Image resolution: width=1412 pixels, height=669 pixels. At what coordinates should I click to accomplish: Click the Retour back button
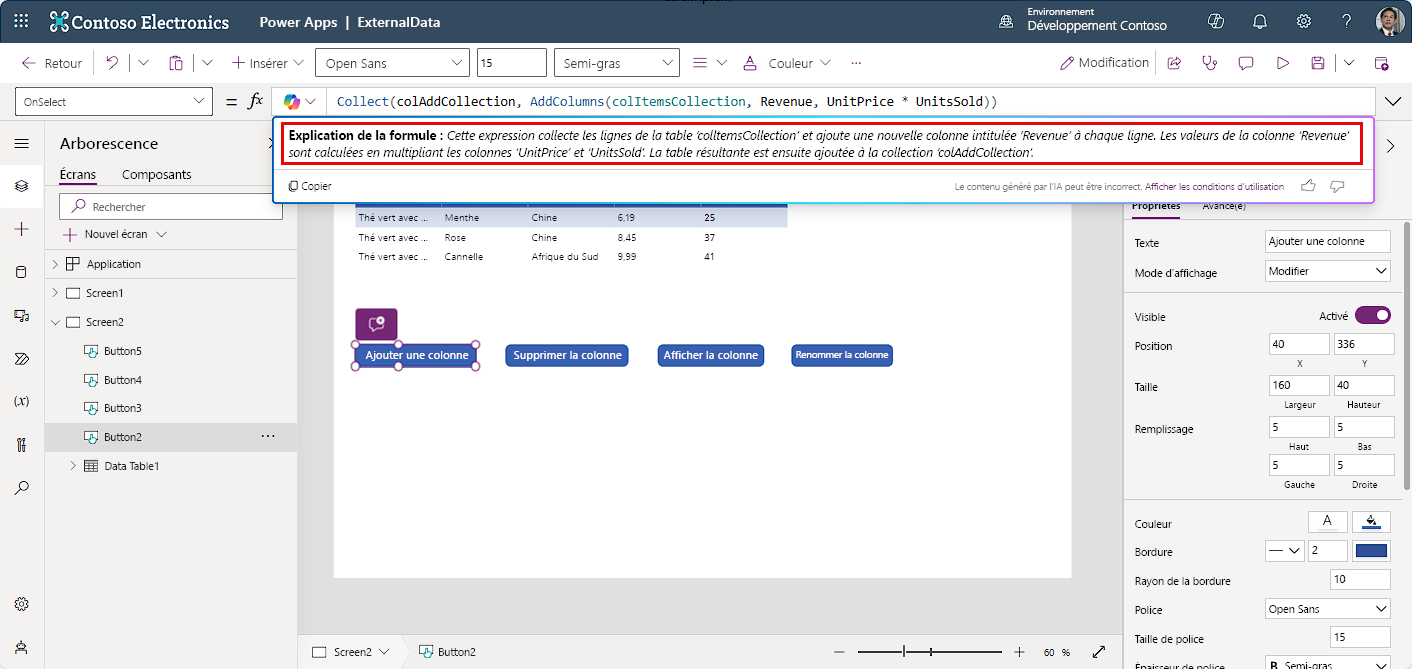52,63
